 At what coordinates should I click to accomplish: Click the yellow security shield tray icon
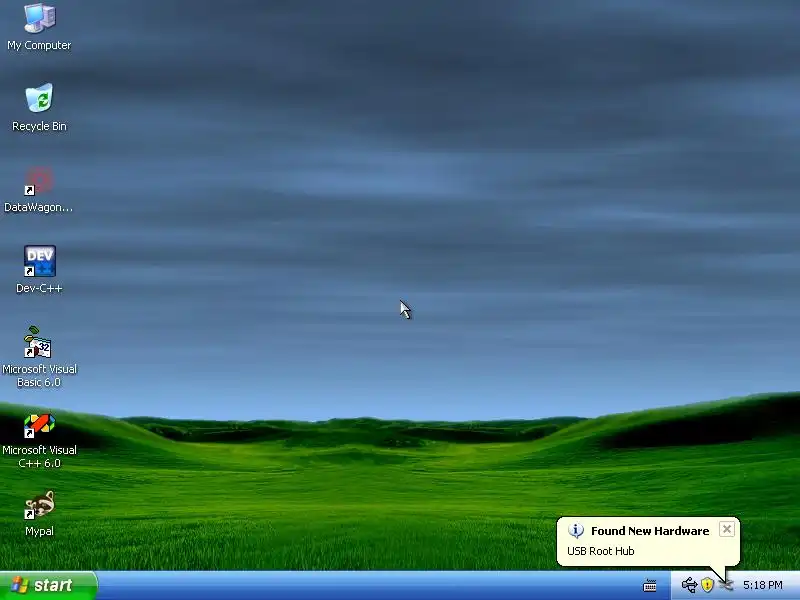coord(707,585)
